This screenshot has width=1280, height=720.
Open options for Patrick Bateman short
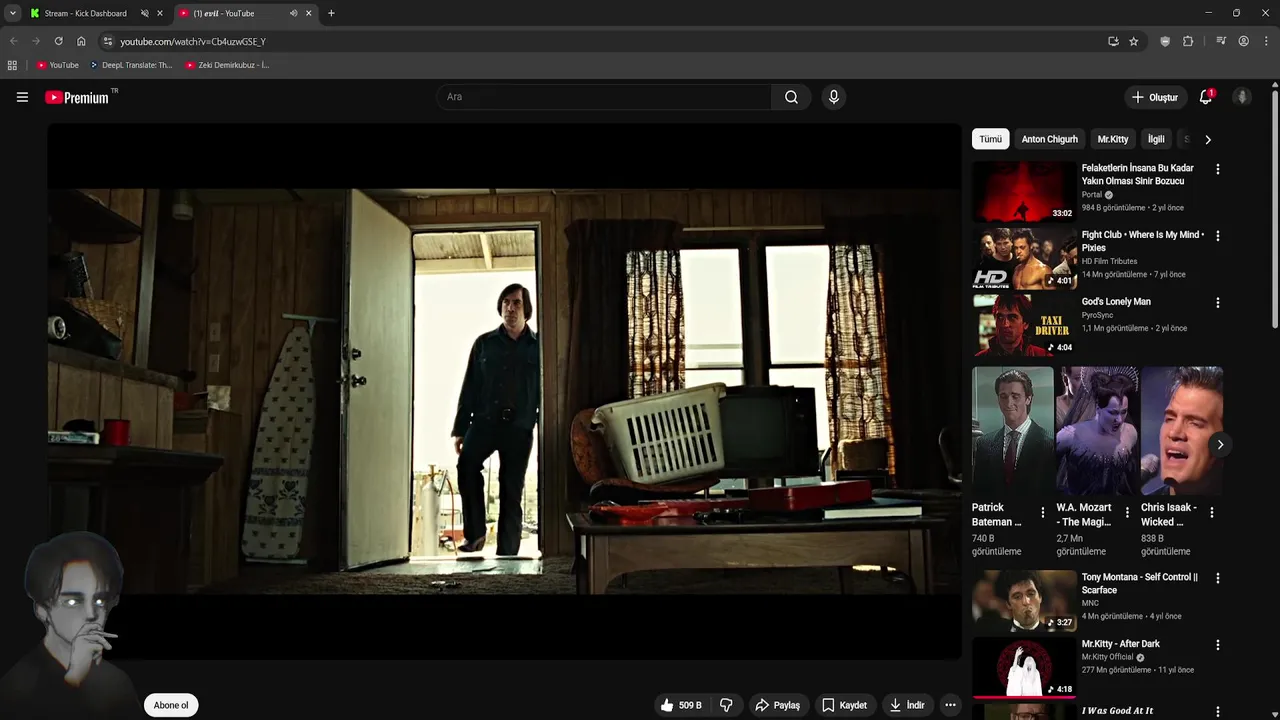(x=1043, y=513)
